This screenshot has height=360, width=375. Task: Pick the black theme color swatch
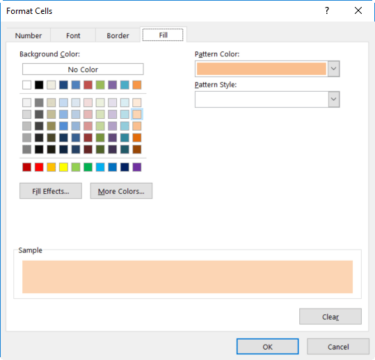(39, 85)
